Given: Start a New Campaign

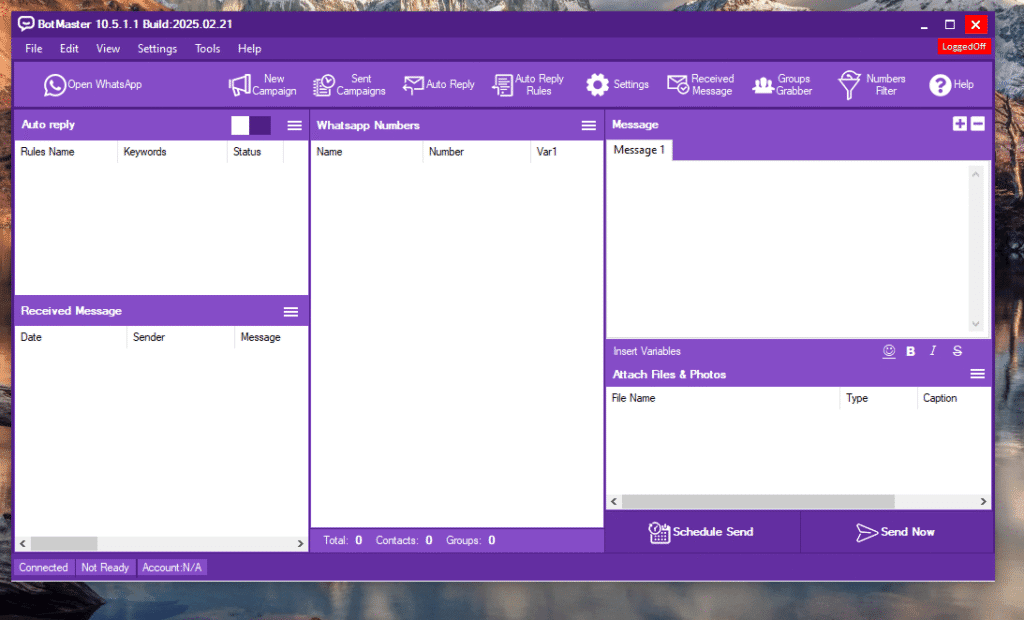Looking at the screenshot, I should click(262, 84).
